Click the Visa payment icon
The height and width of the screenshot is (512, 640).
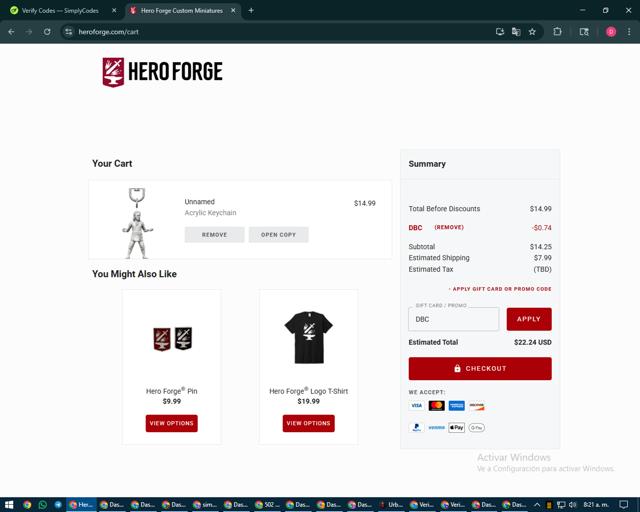(416, 405)
